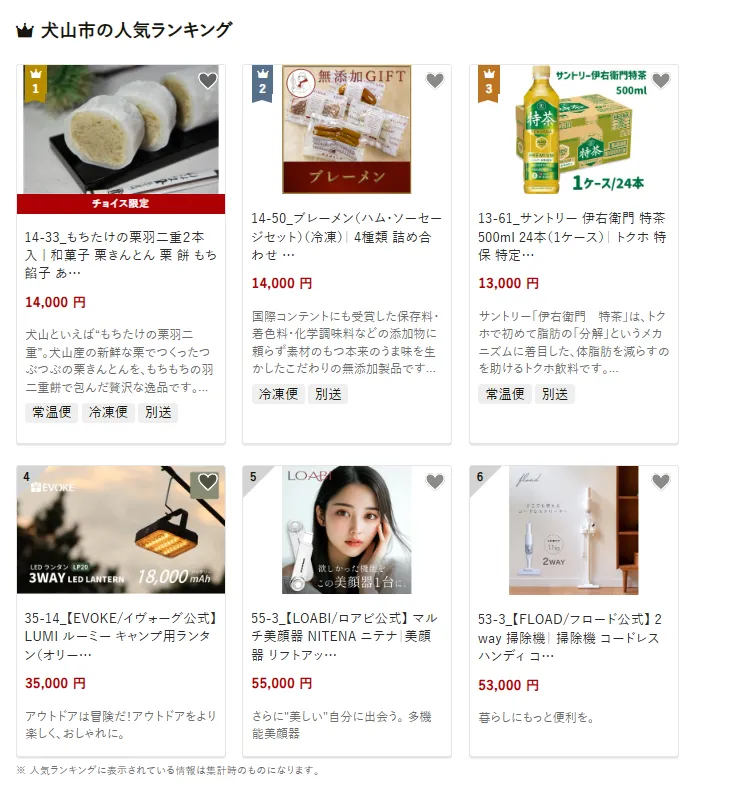Favorite the FLOAD 2way vacuum cleaner

point(661,482)
